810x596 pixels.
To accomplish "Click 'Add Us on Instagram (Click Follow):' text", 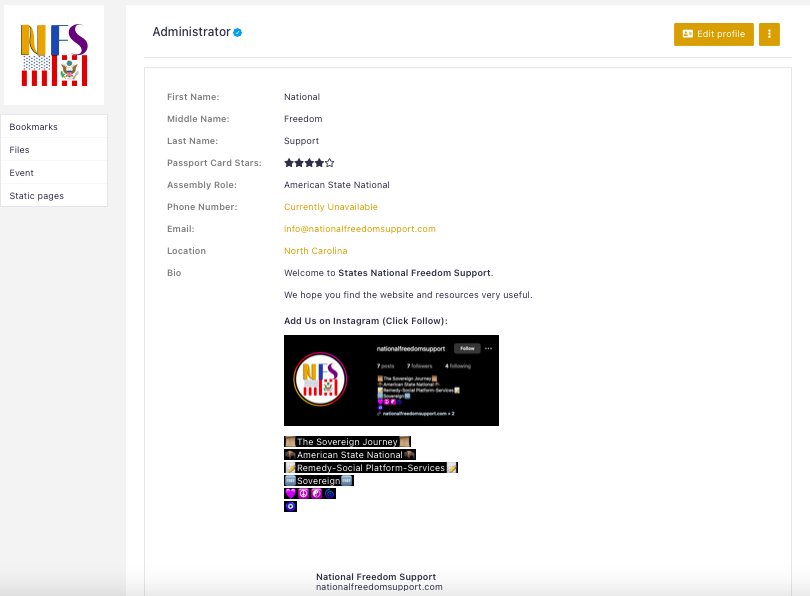I will pyautogui.click(x=366, y=321).
